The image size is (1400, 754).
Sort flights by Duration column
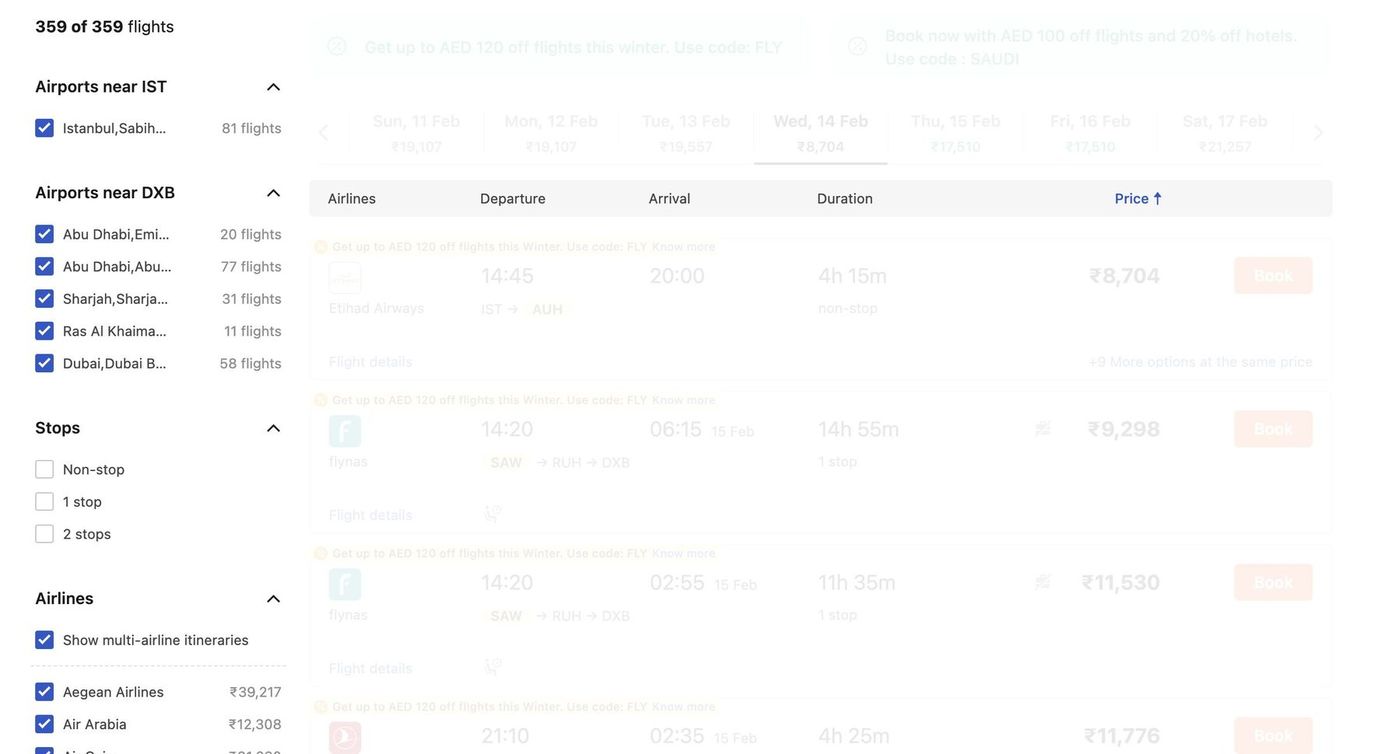click(845, 198)
